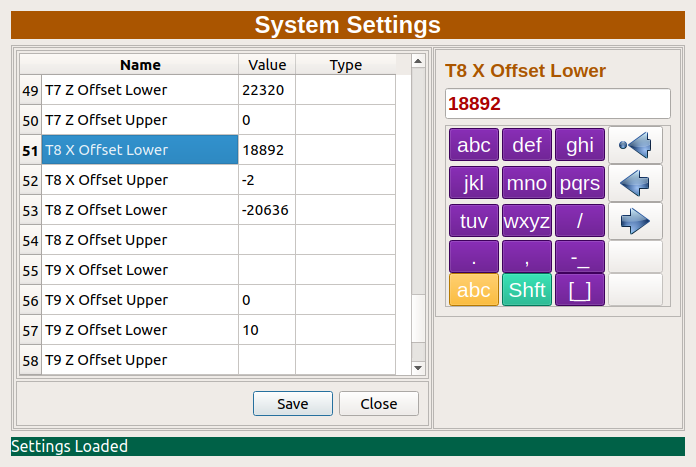Tap the comma keypad key
This screenshot has width=696, height=467.
tap(527, 257)
